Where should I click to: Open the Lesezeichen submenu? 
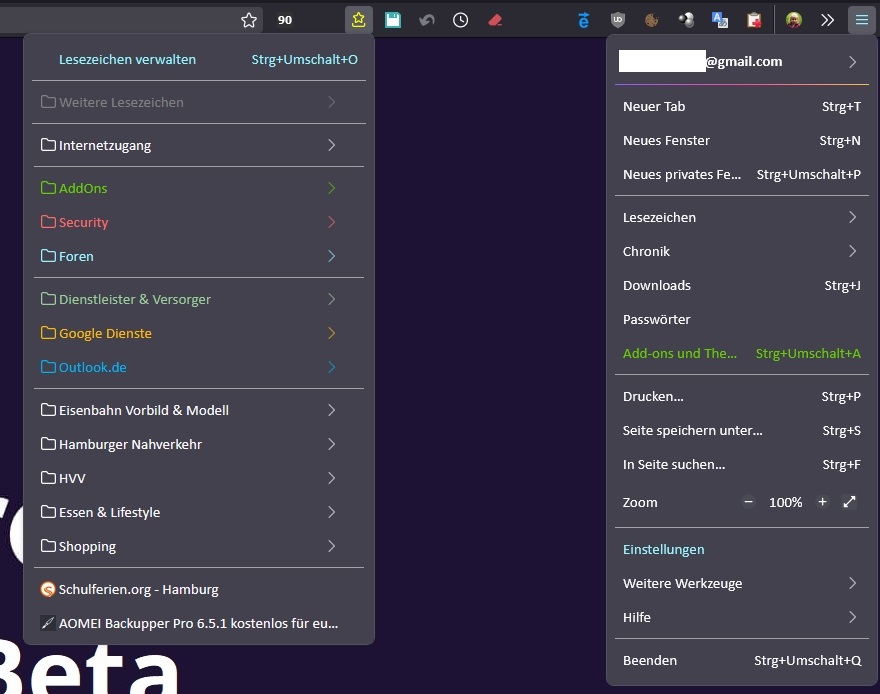coord(741,217)
